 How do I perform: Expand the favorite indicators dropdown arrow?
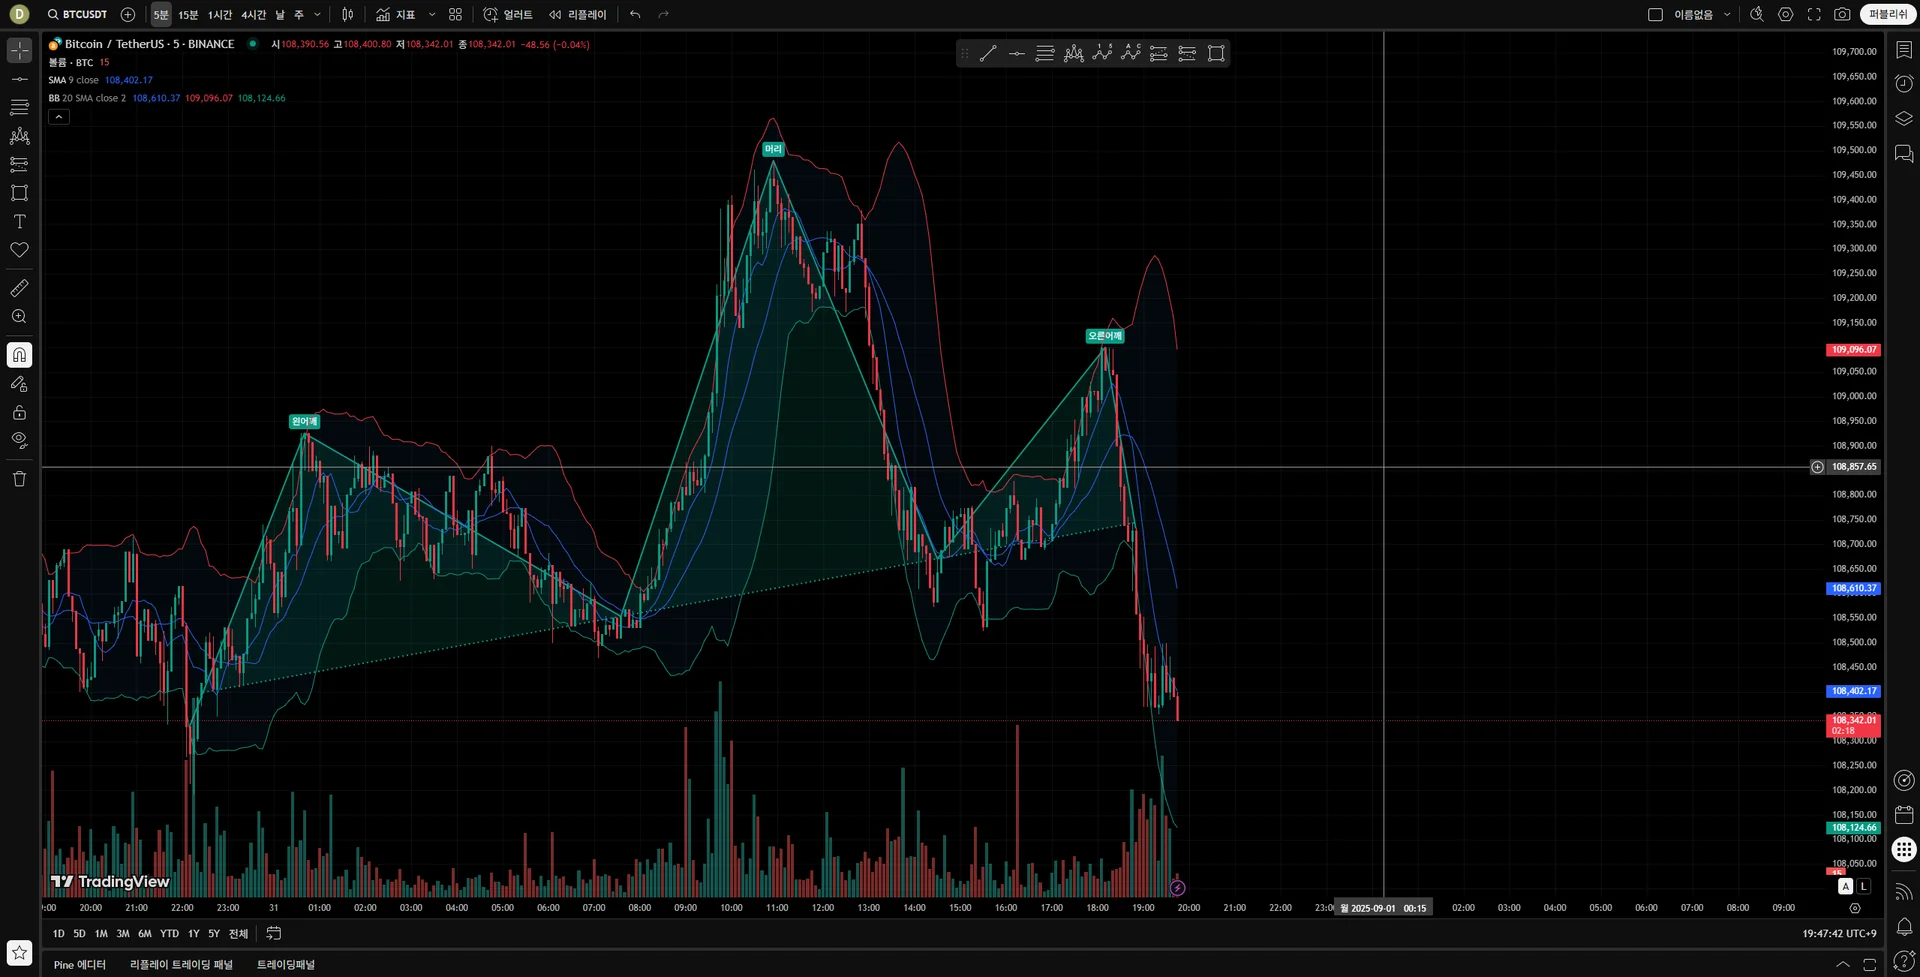point(432,15)
